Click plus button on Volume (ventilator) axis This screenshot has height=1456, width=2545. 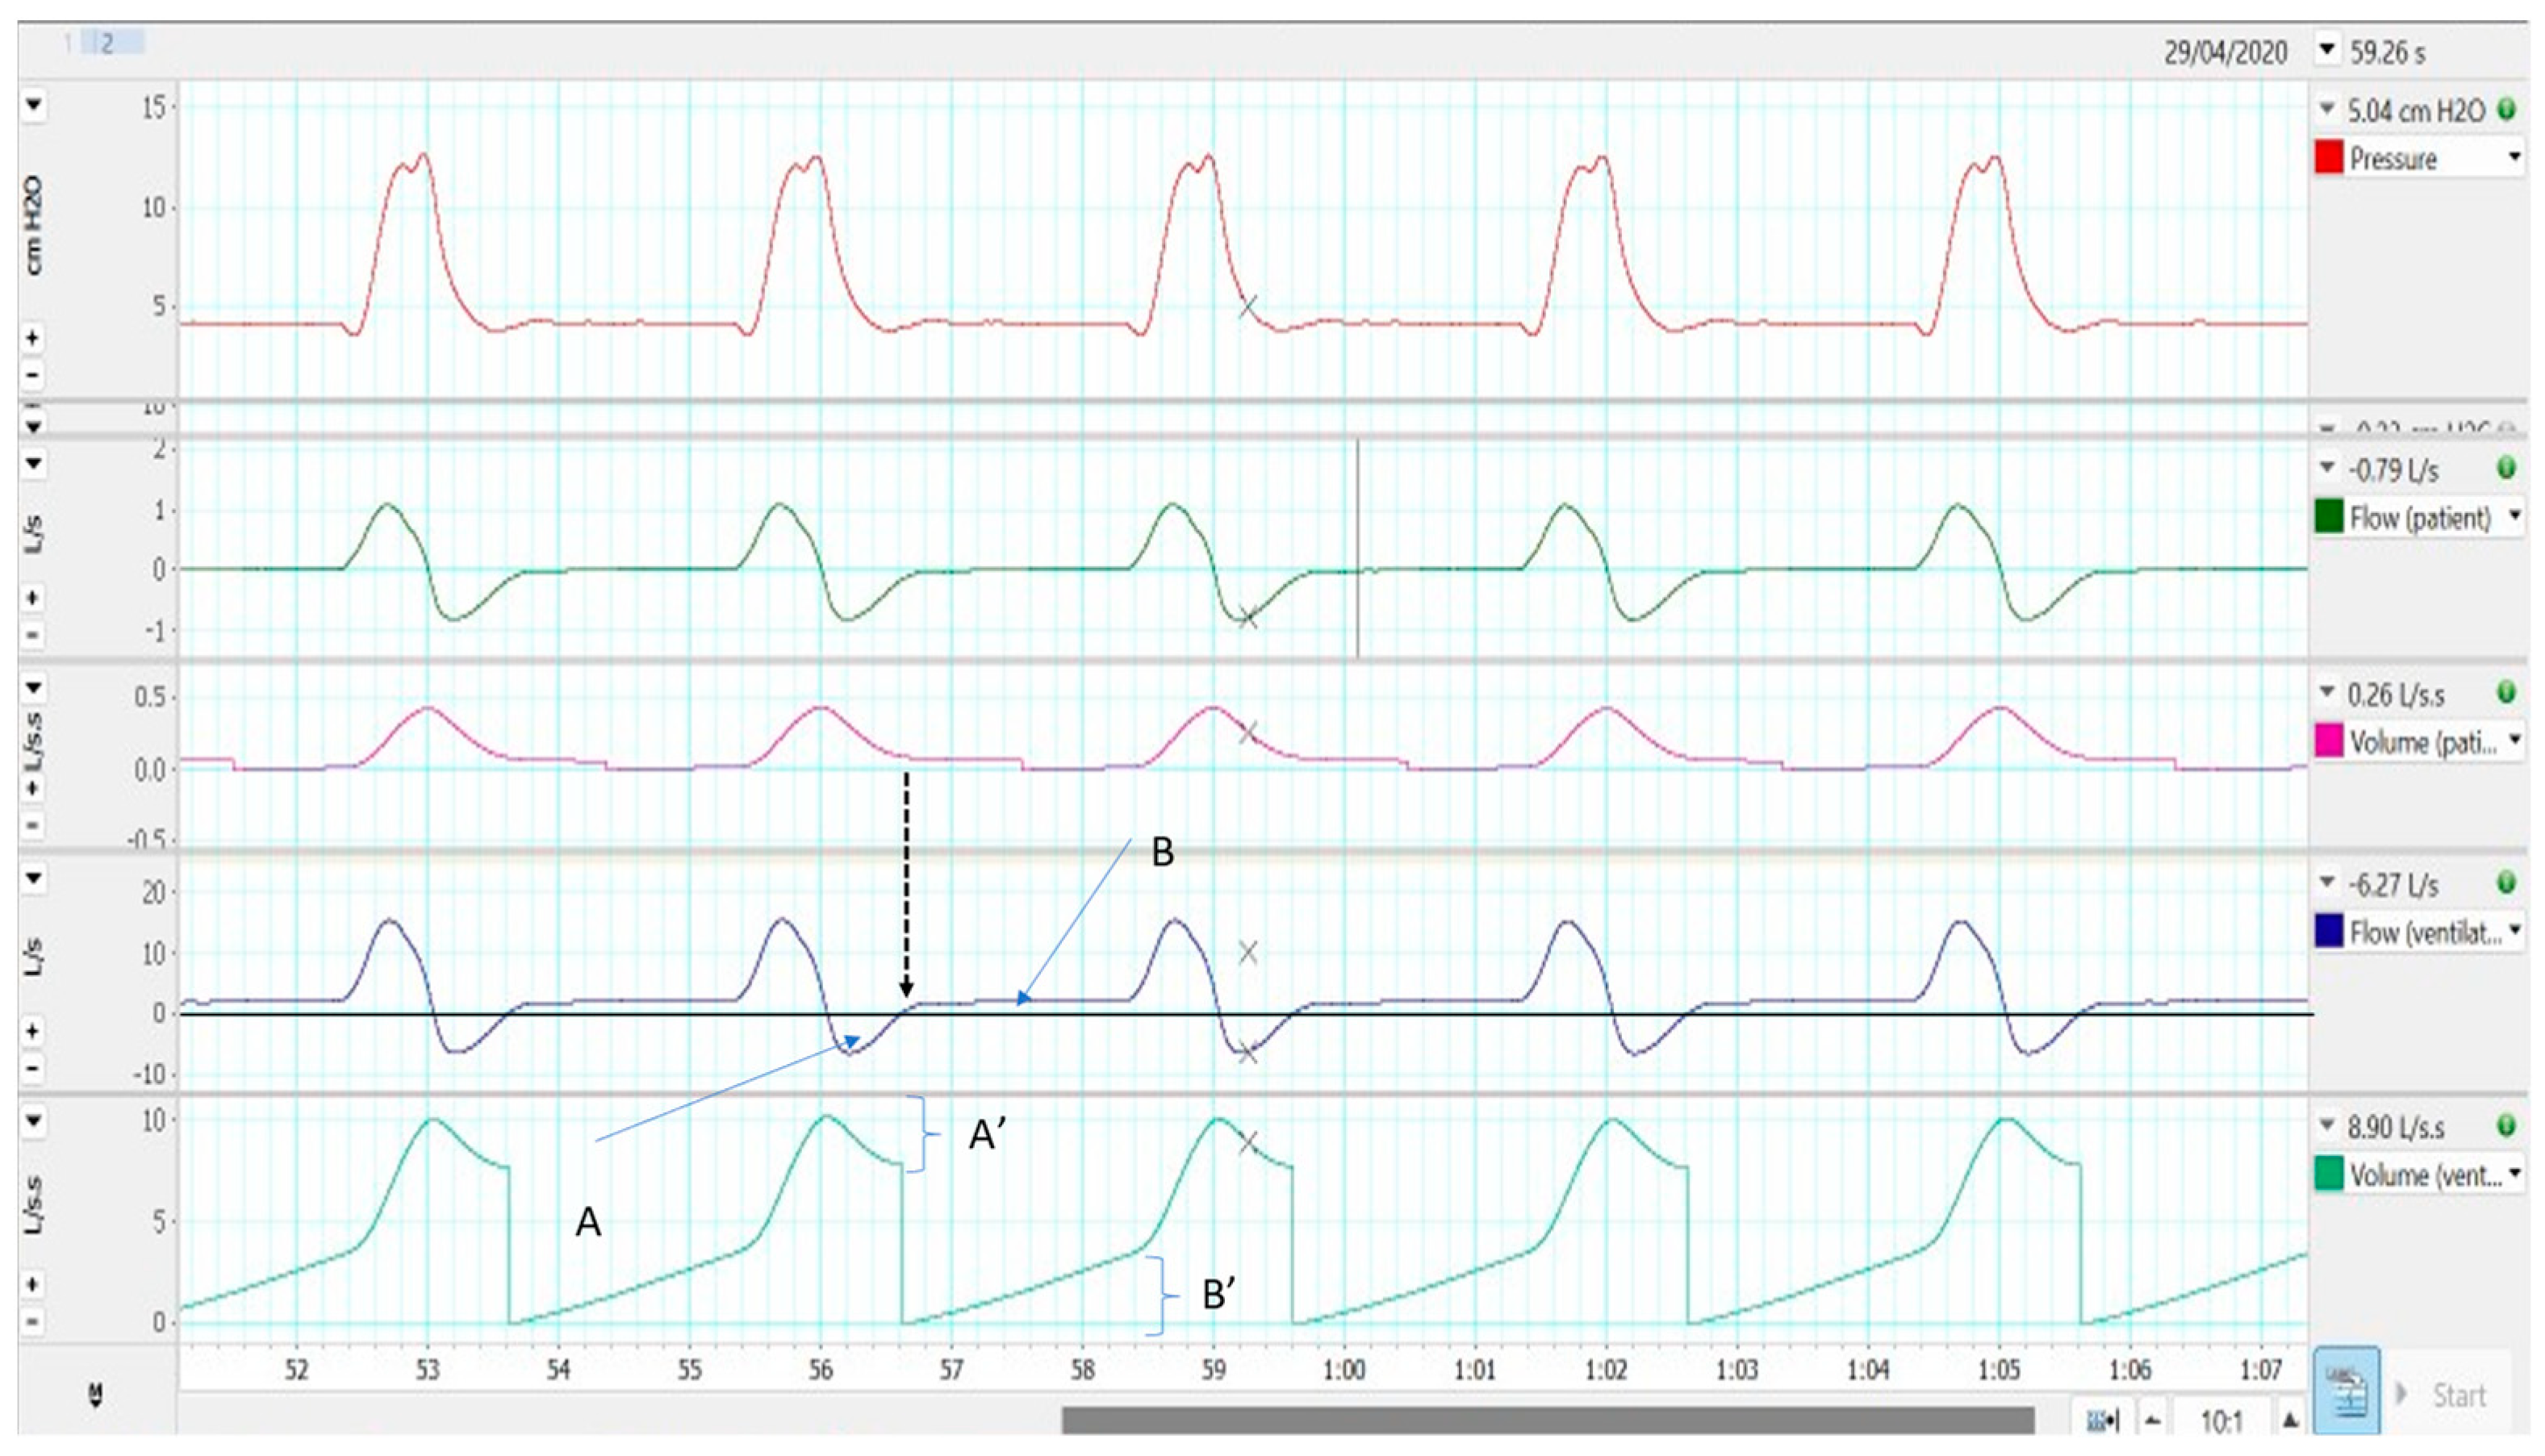(32, 1284)
